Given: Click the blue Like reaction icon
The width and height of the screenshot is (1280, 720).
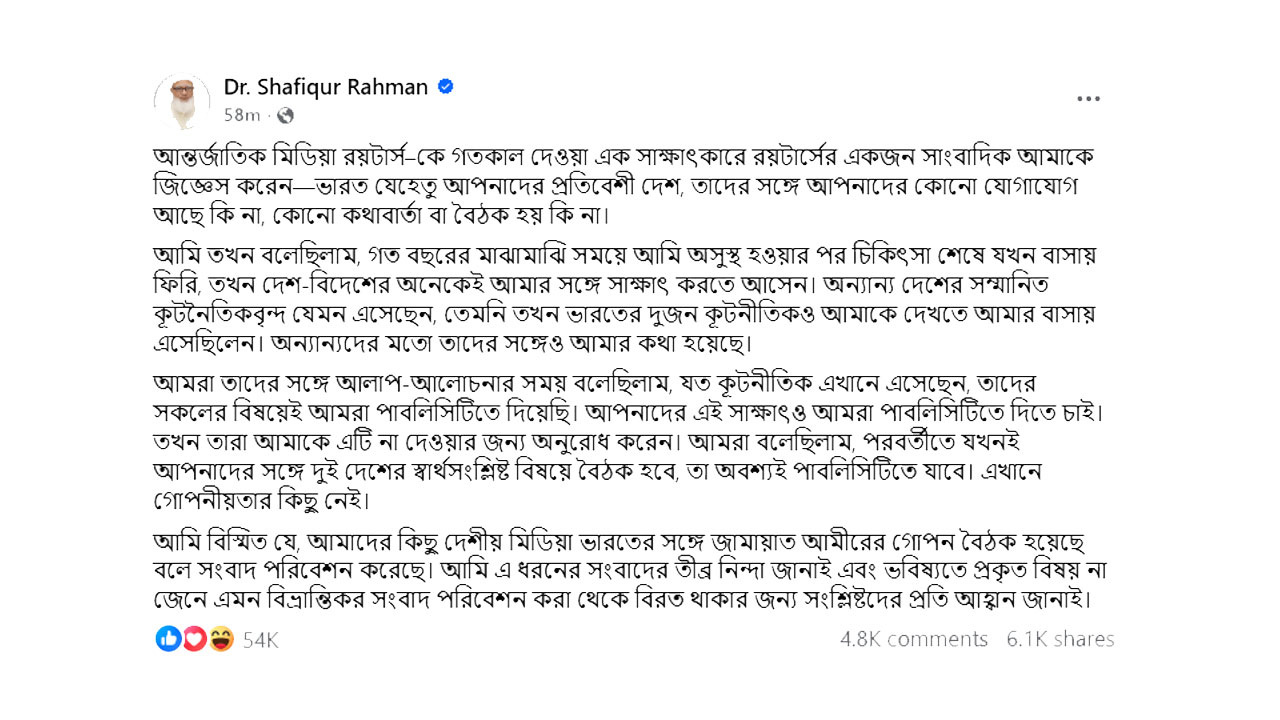Looking at the screenshot, I should click(168, 639).
